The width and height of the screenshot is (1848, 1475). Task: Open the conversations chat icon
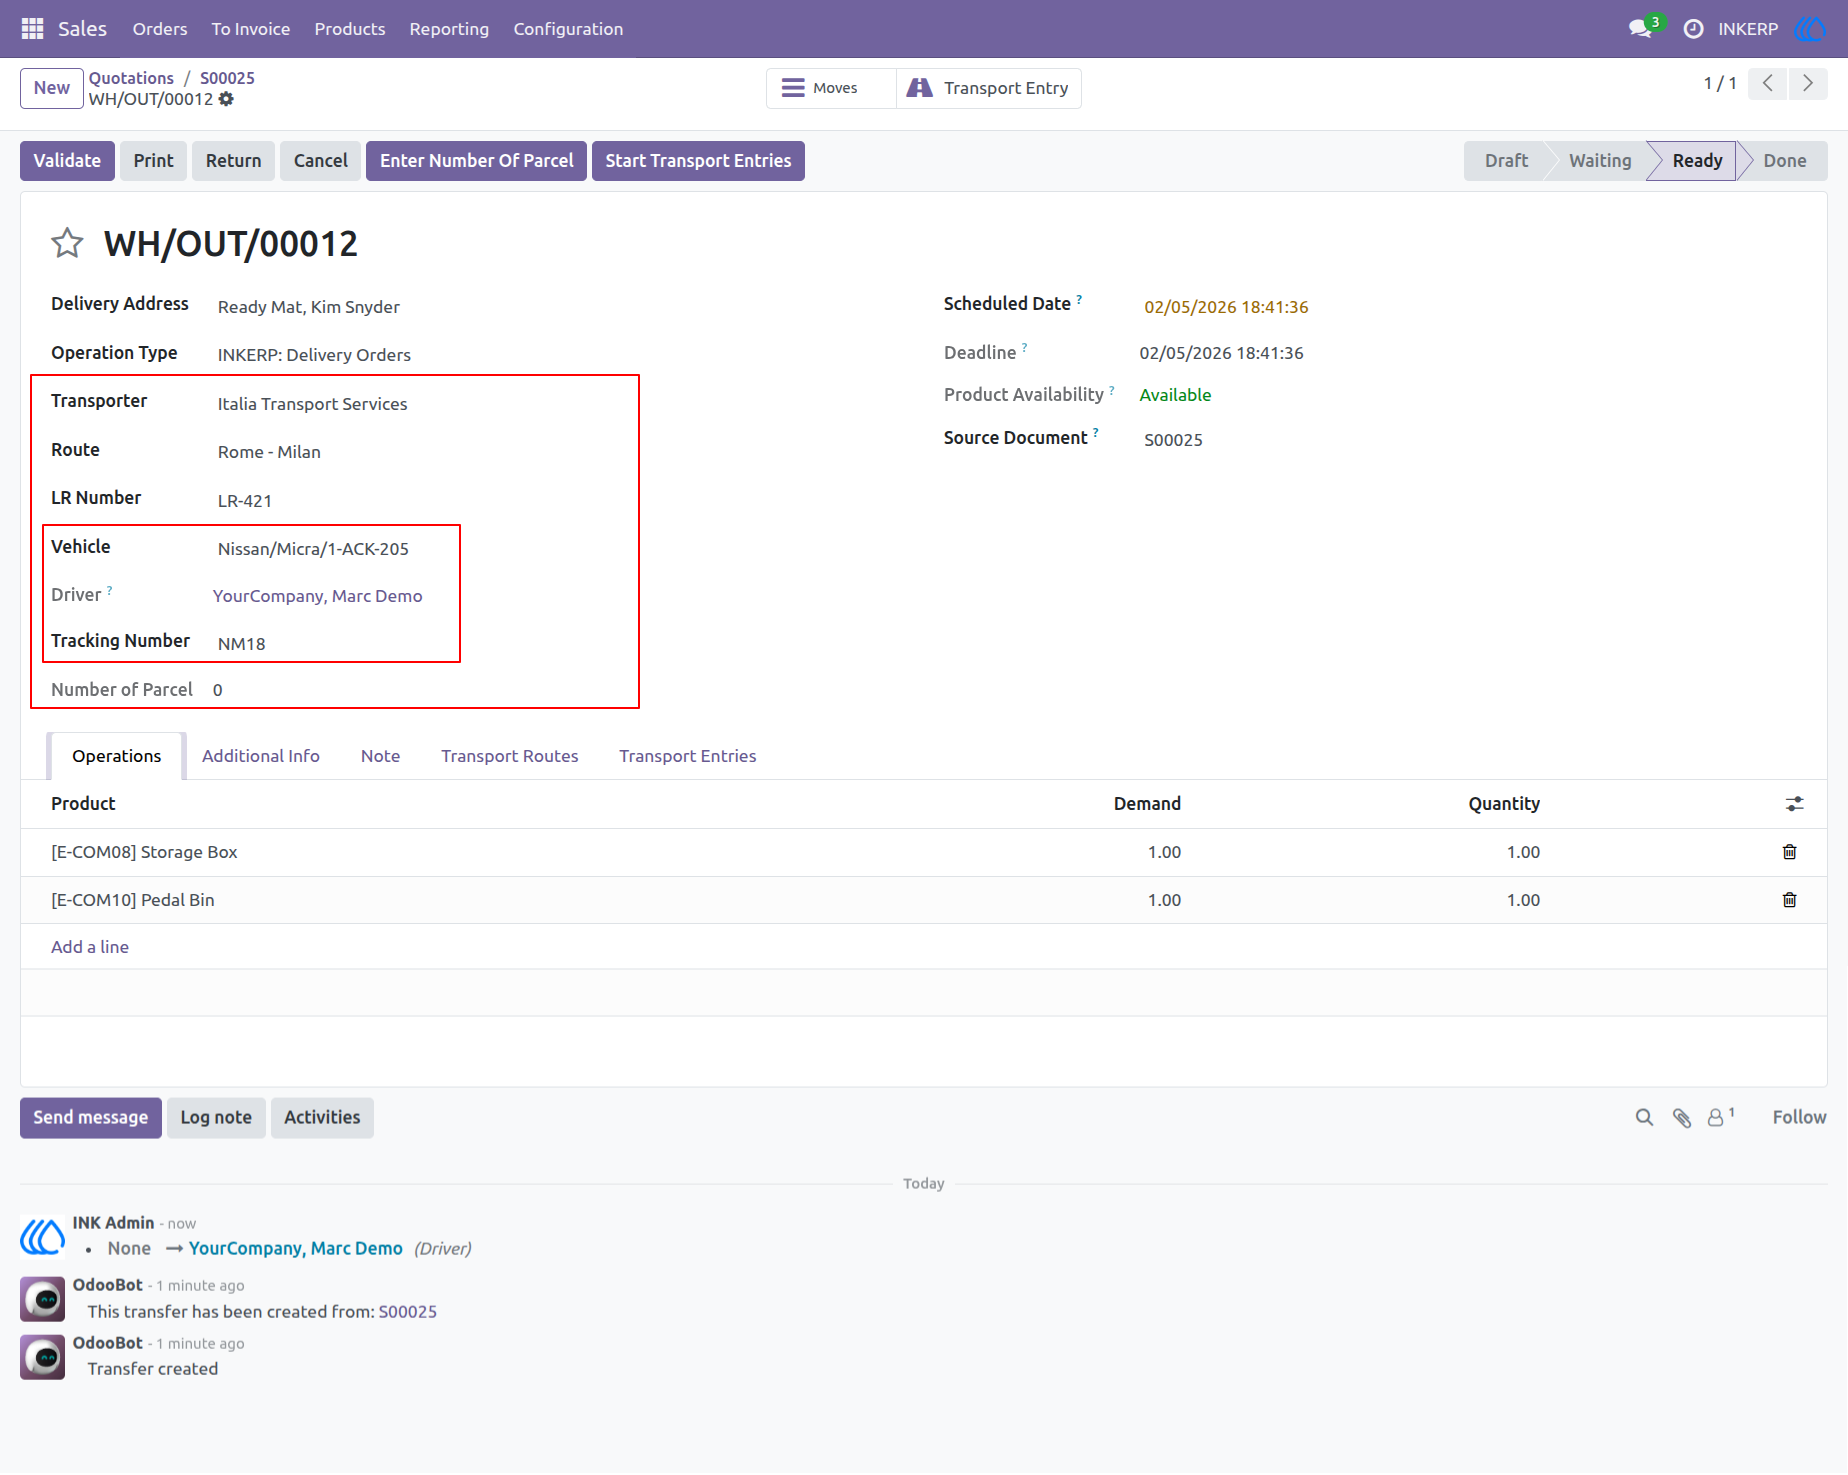click(1640, 29)
